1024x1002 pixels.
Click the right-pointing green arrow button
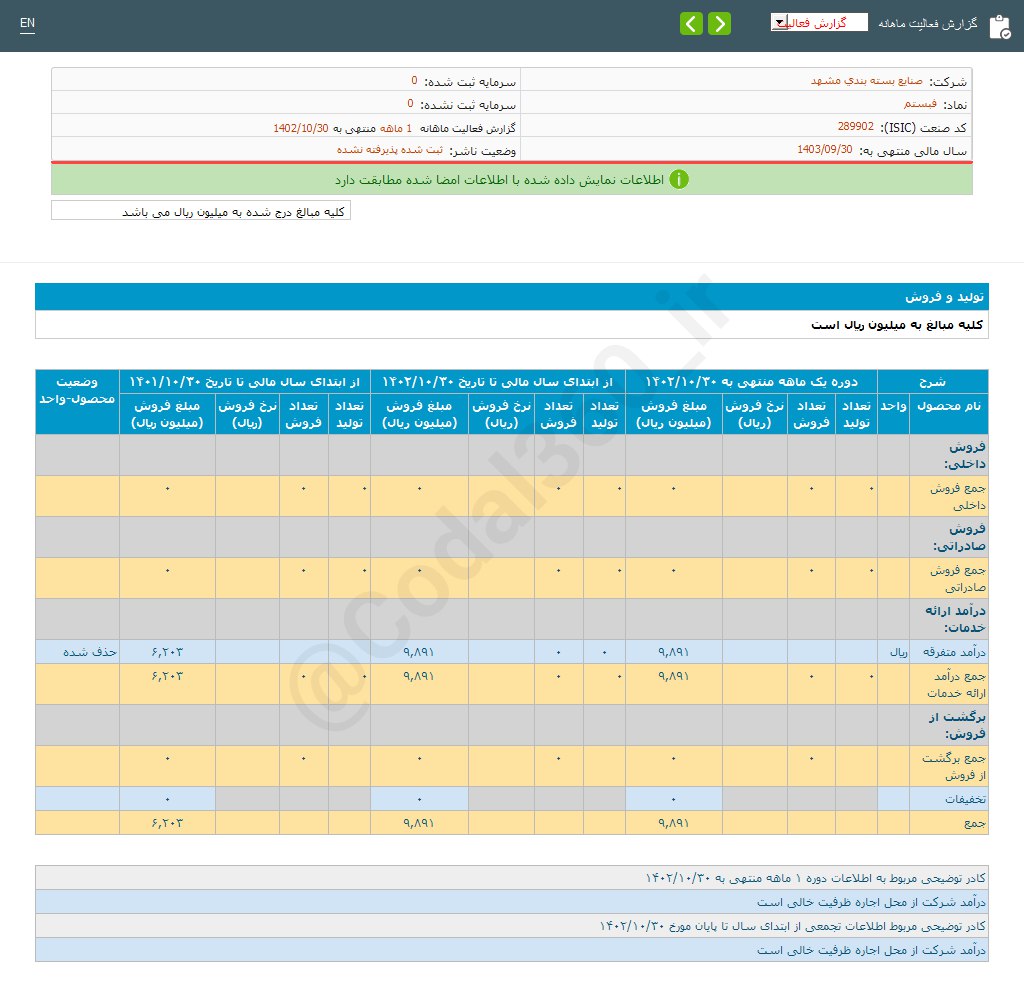pos(719,24)
